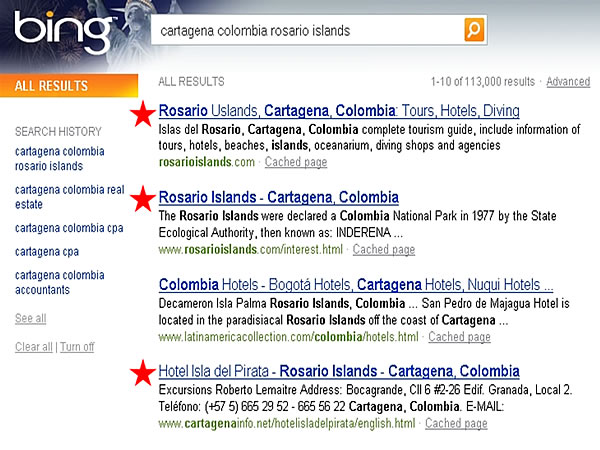Click the orange magnifier search button
The image size is (600, 450).
click(x=475, y=30)
